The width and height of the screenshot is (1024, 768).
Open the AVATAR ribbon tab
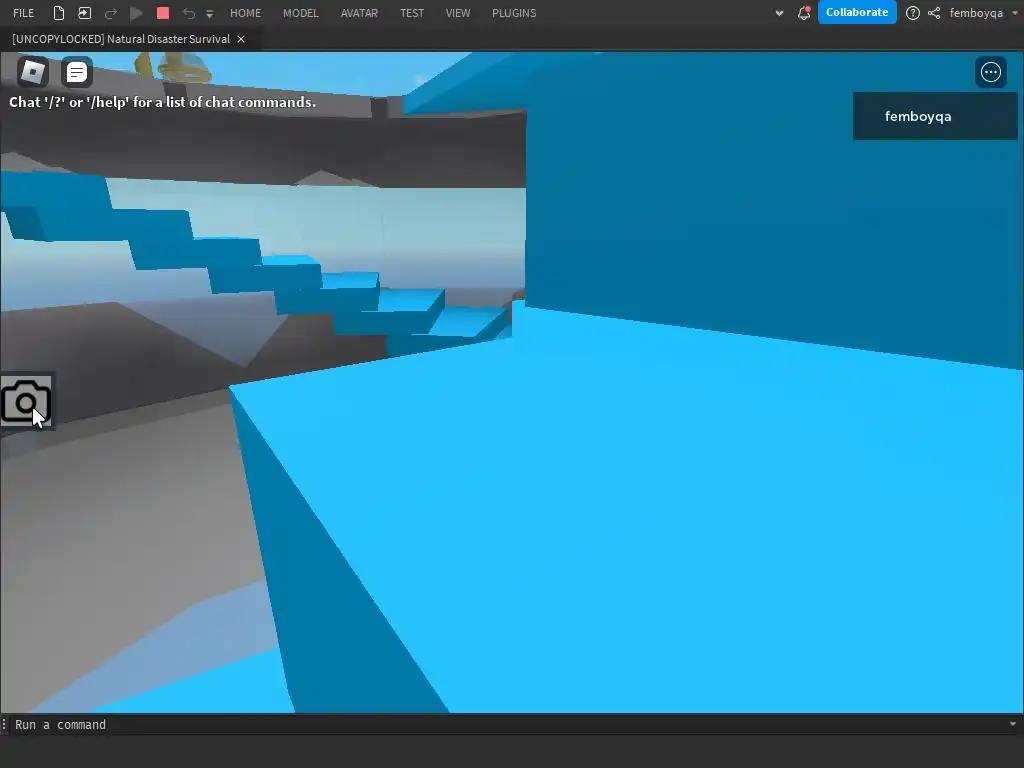(359, 13)
